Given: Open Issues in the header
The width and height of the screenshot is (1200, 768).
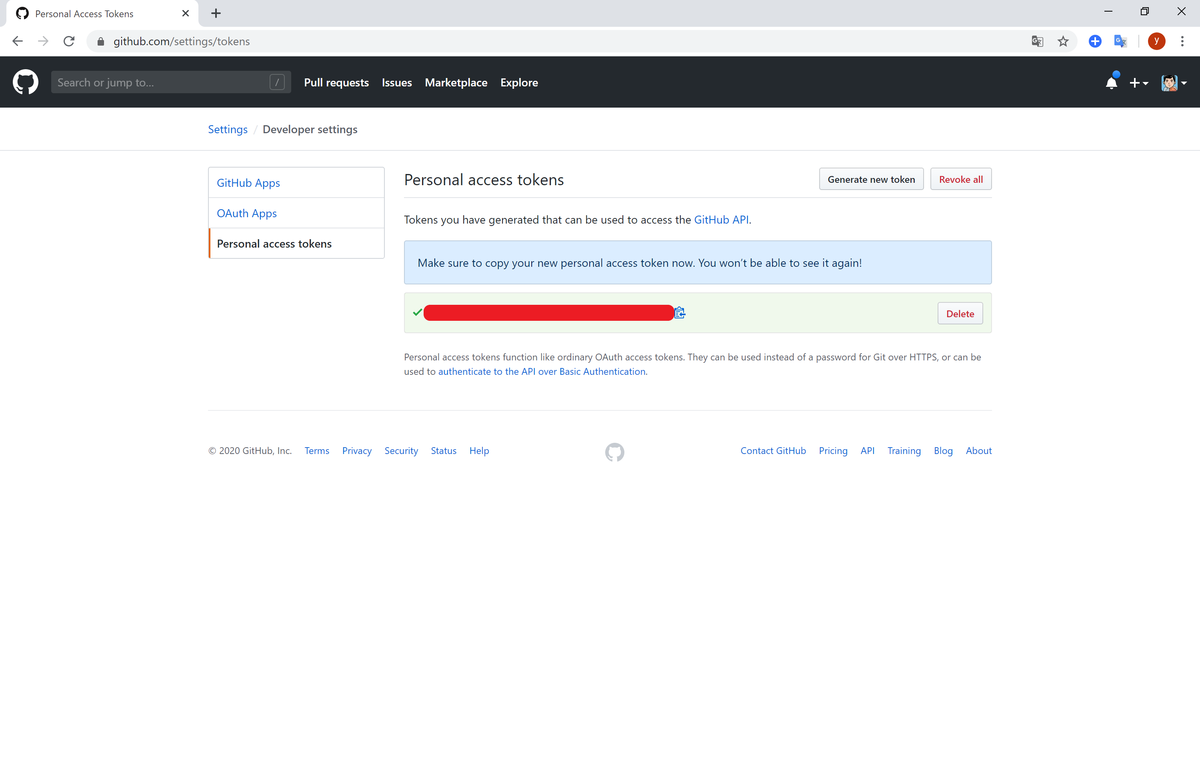Looking at the screenshot, I should click(x=397, y=83).
